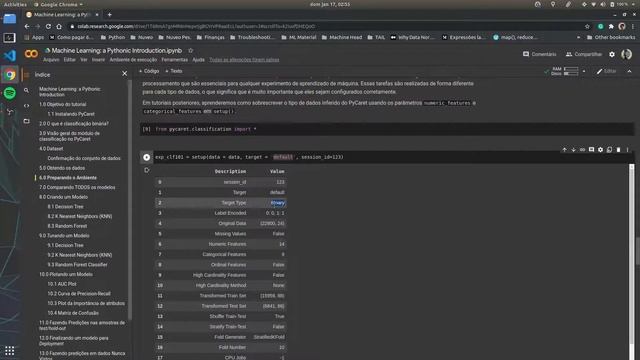Add a new code cell with + Código
The image size is (640, 360).
coord(149,71)
